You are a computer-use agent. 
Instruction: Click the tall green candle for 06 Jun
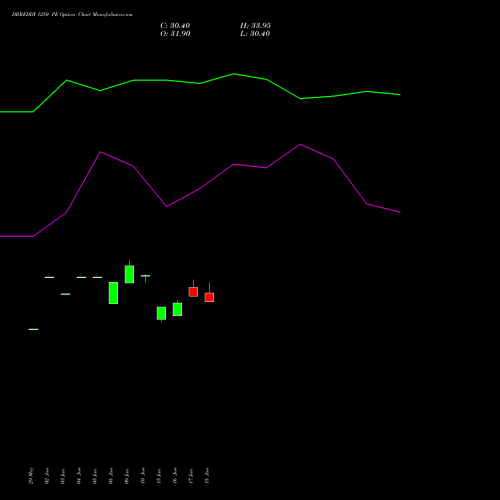point(113,293)
